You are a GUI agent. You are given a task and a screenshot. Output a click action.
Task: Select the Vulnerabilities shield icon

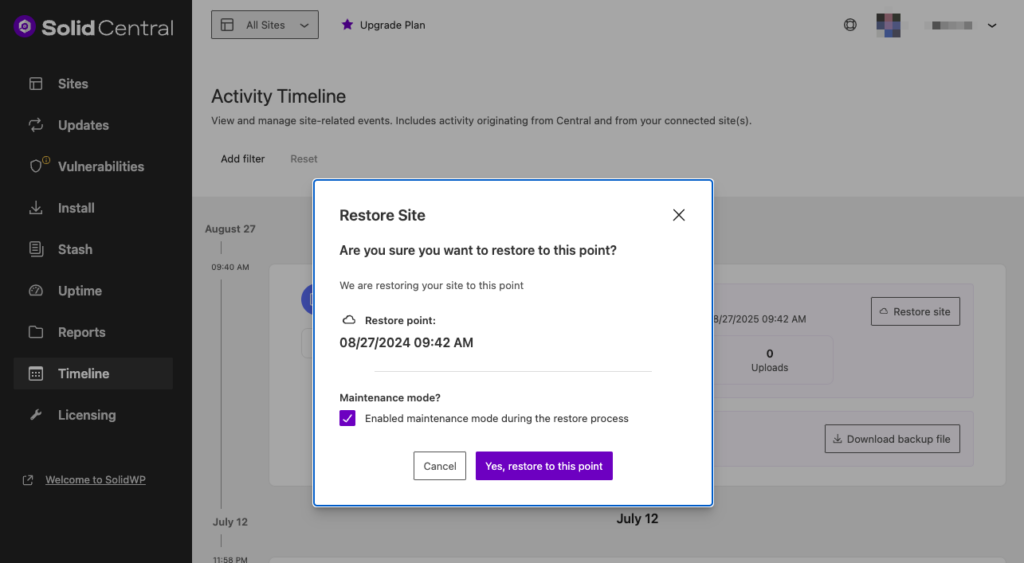(37, 166)
